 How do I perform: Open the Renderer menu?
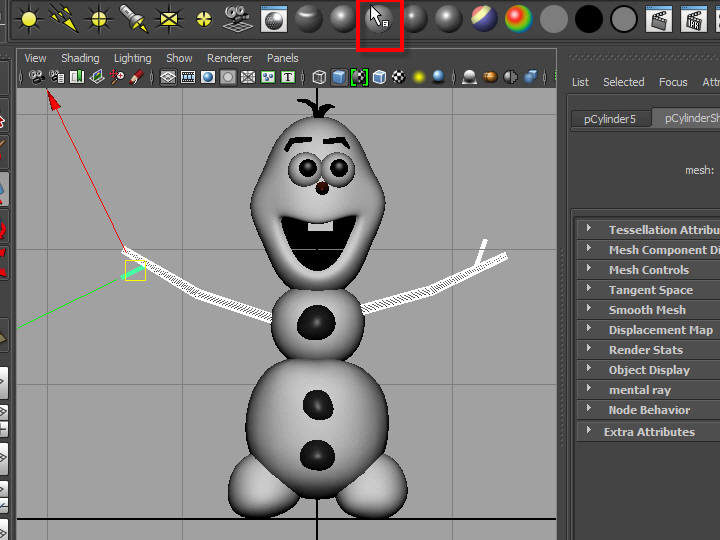[x=229, y=58]
